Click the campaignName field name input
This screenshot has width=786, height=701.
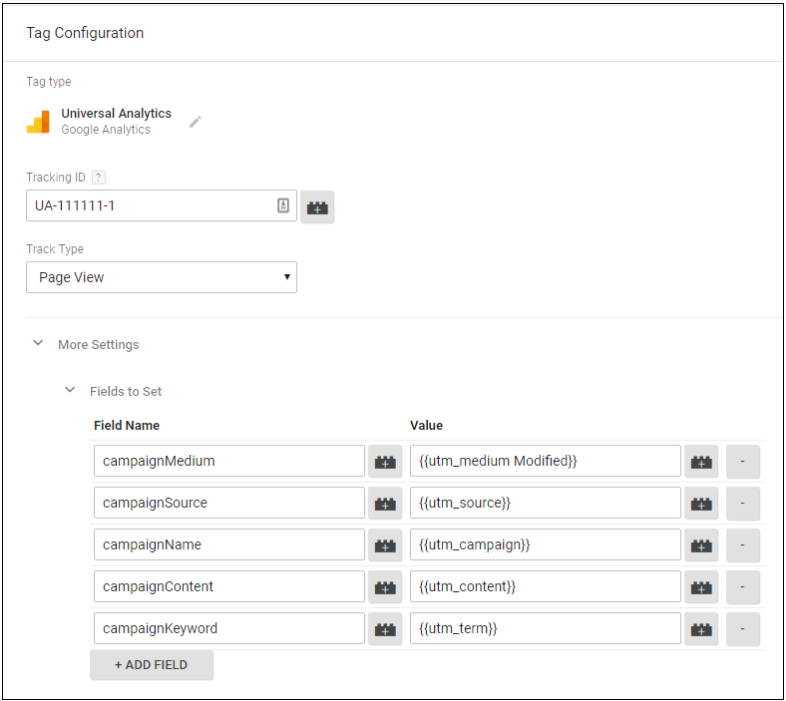(x=229, y=545)
